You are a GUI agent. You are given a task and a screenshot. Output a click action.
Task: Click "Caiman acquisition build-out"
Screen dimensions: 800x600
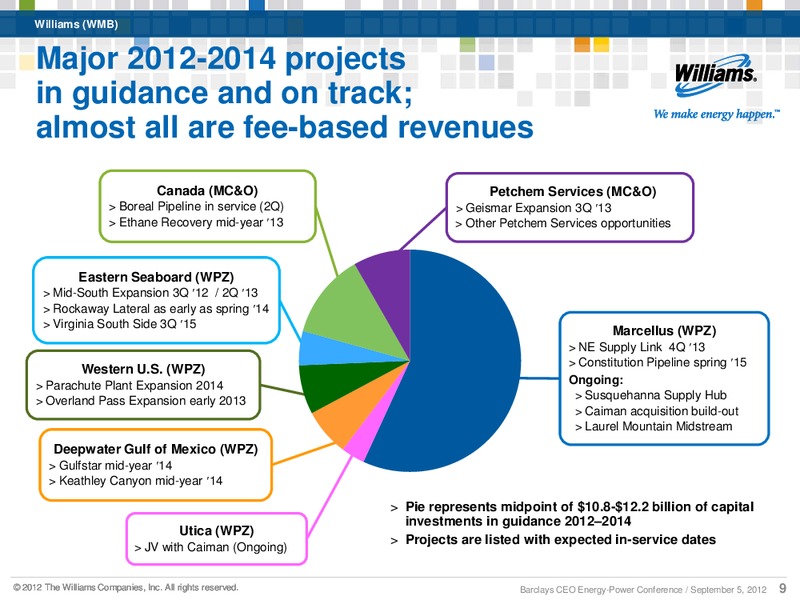click(x=661, y=411)
